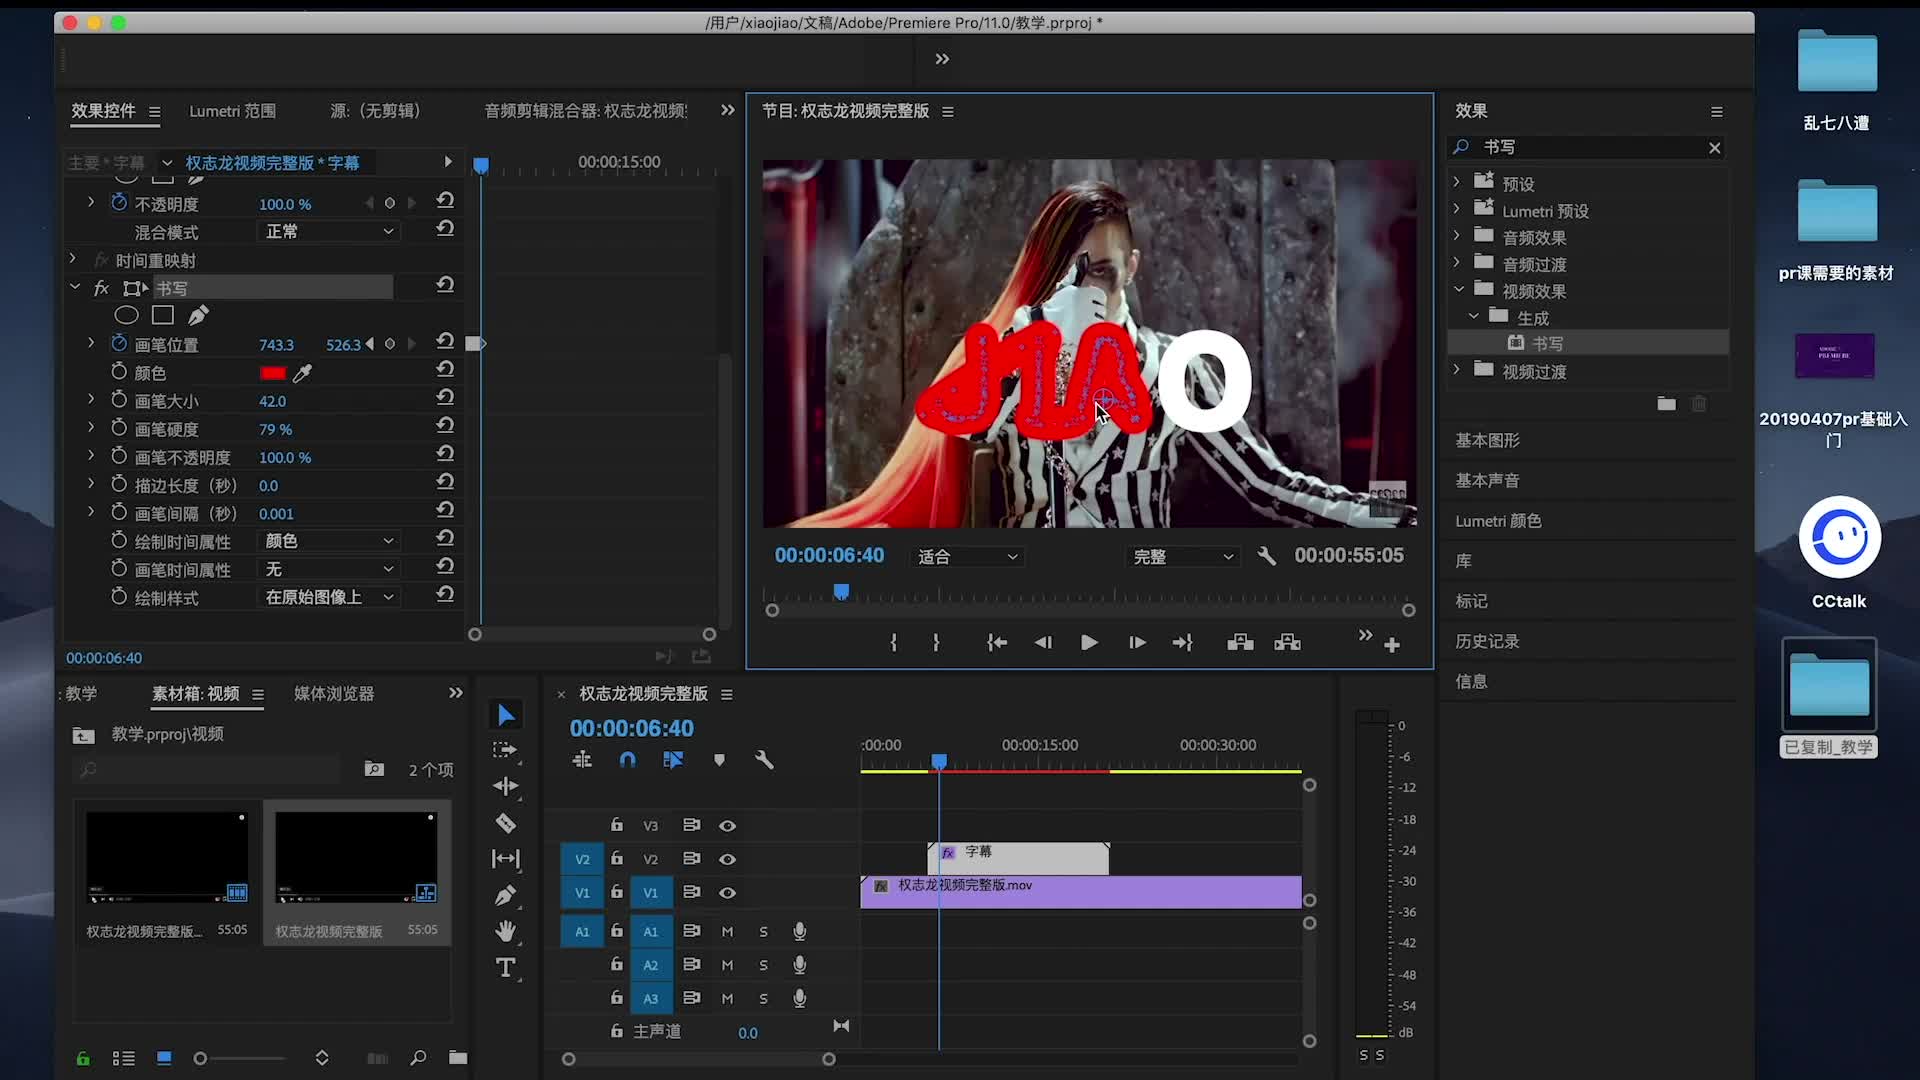This screenshot has height=1080, width=1920.
Task: Pick color with the eyedropper beside 颜色
Action: click(302, 373)
